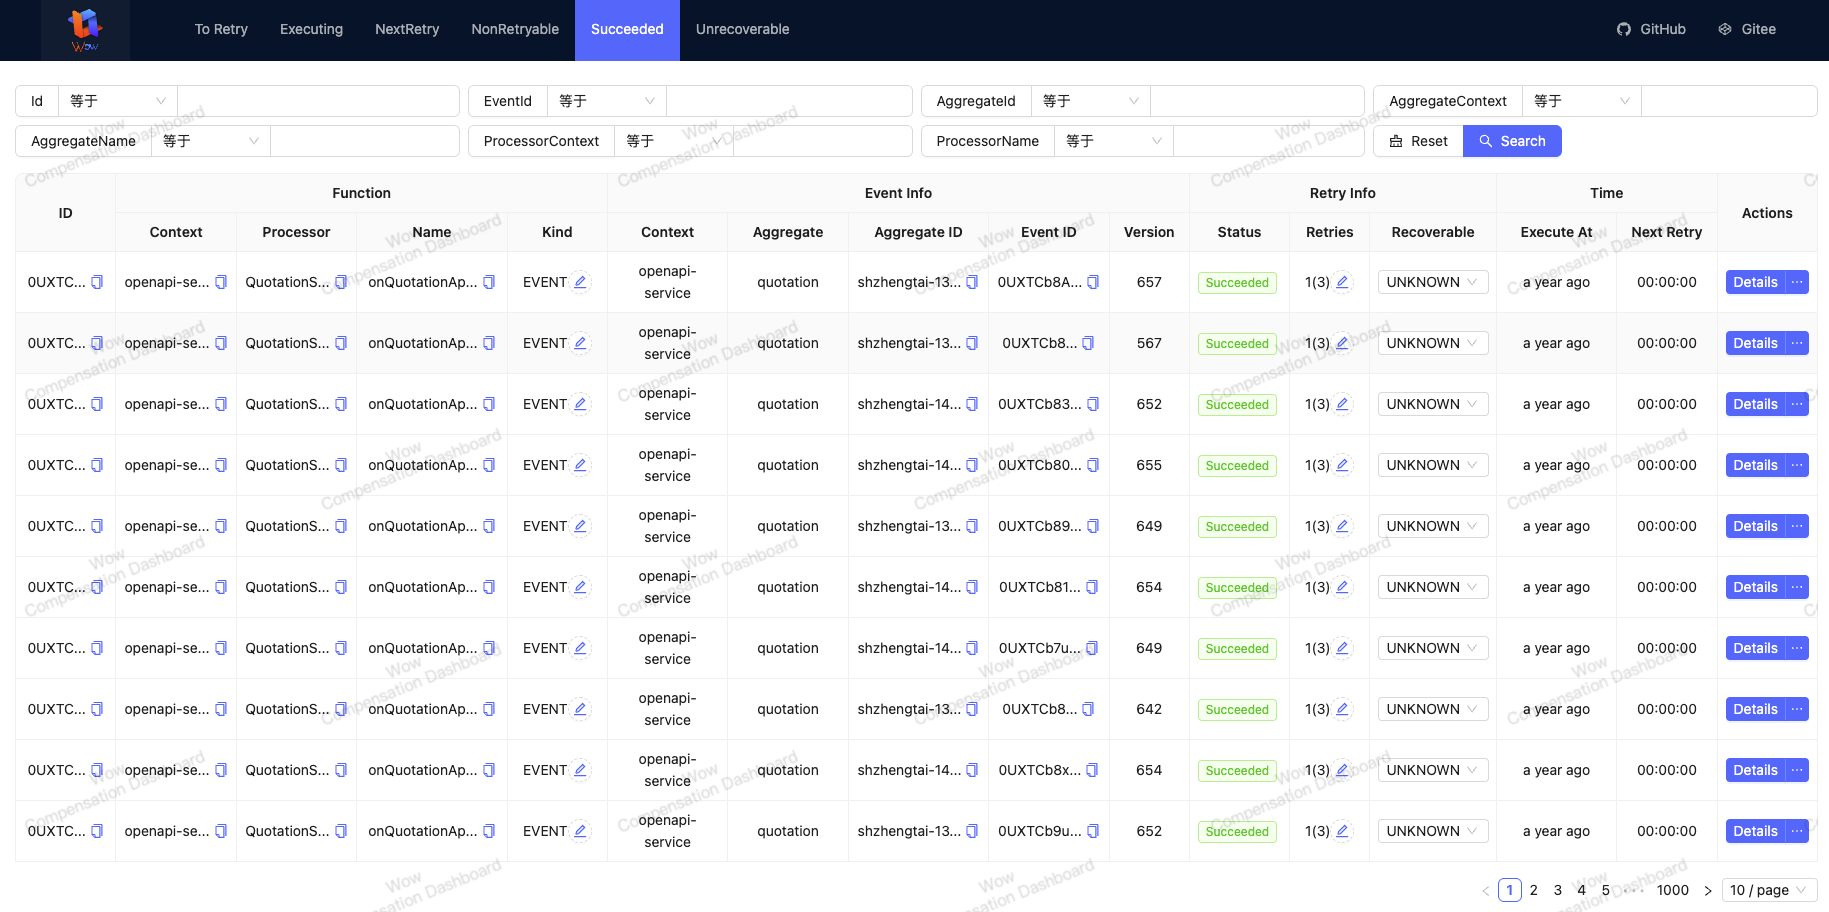Switch to the Executing tab

coord(311,29)
